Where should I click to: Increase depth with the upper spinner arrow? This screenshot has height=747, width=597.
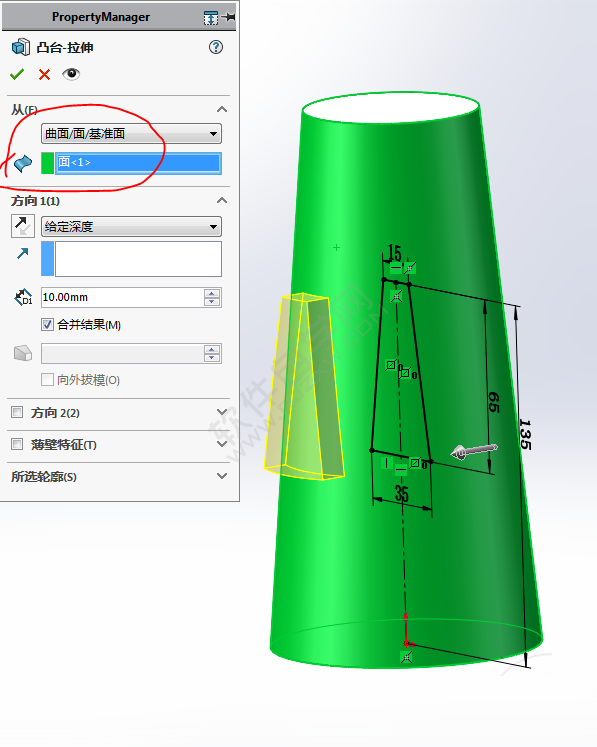point(212,293)
